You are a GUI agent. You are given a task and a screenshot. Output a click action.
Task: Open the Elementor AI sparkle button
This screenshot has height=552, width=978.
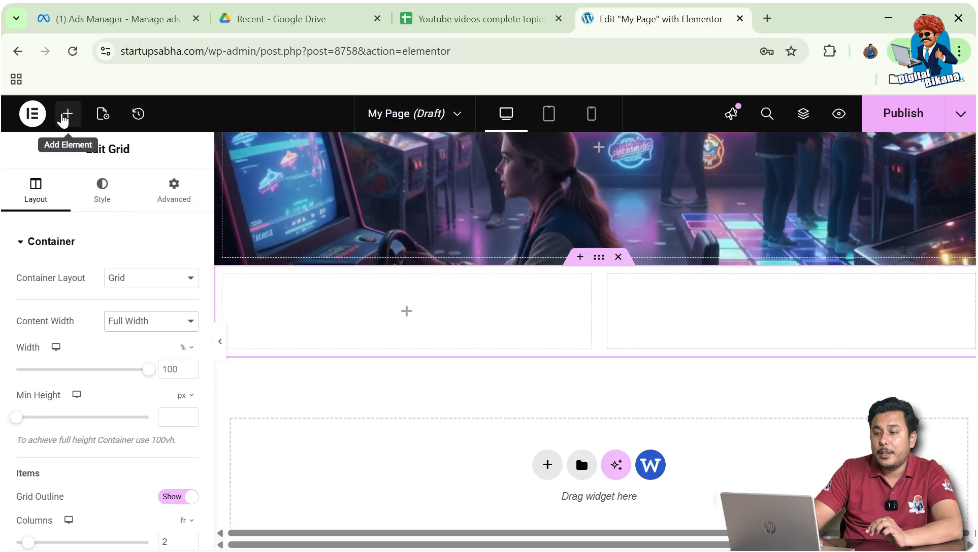click(x=615, y=465)
